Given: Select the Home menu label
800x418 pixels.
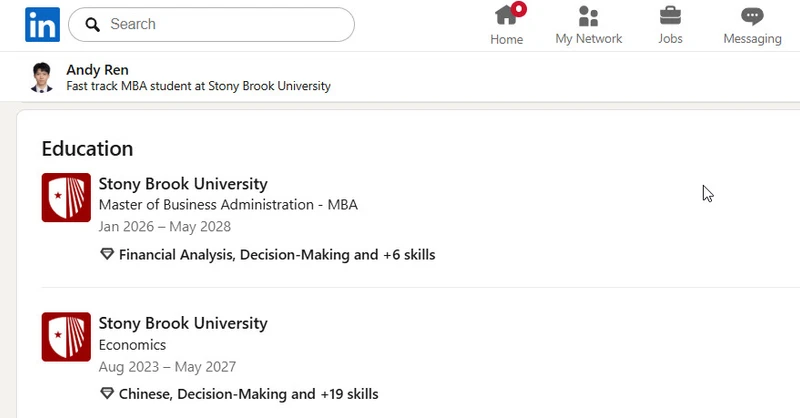Looking at the screenshot, I should click(x=507, y=39).
